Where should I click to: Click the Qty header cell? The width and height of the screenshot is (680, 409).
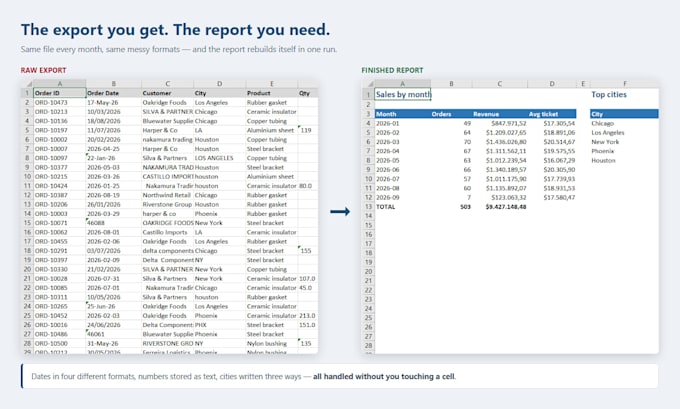tap(308, 93)
